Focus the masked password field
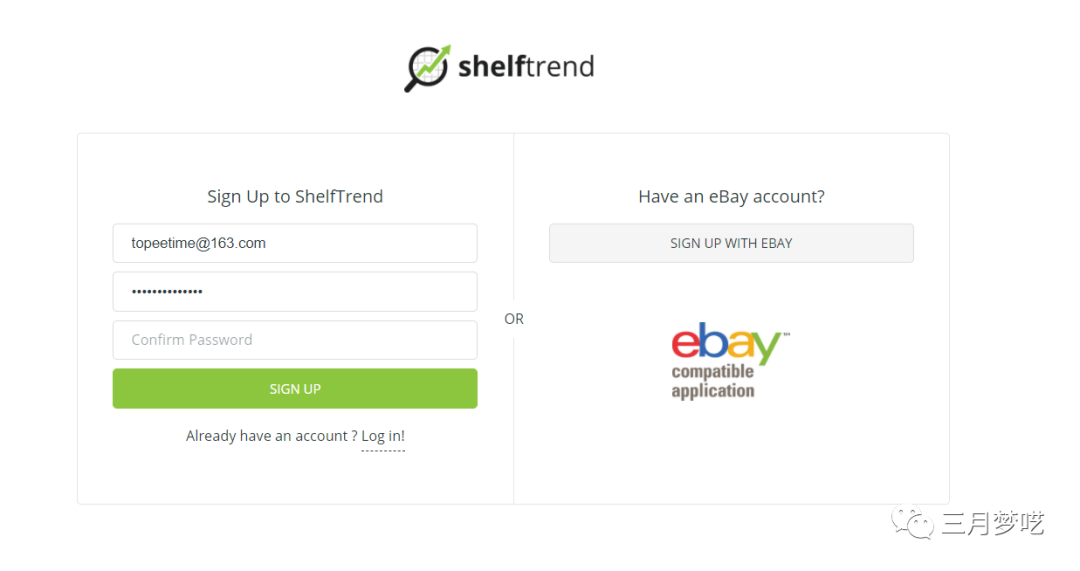 tap(295, 291)
